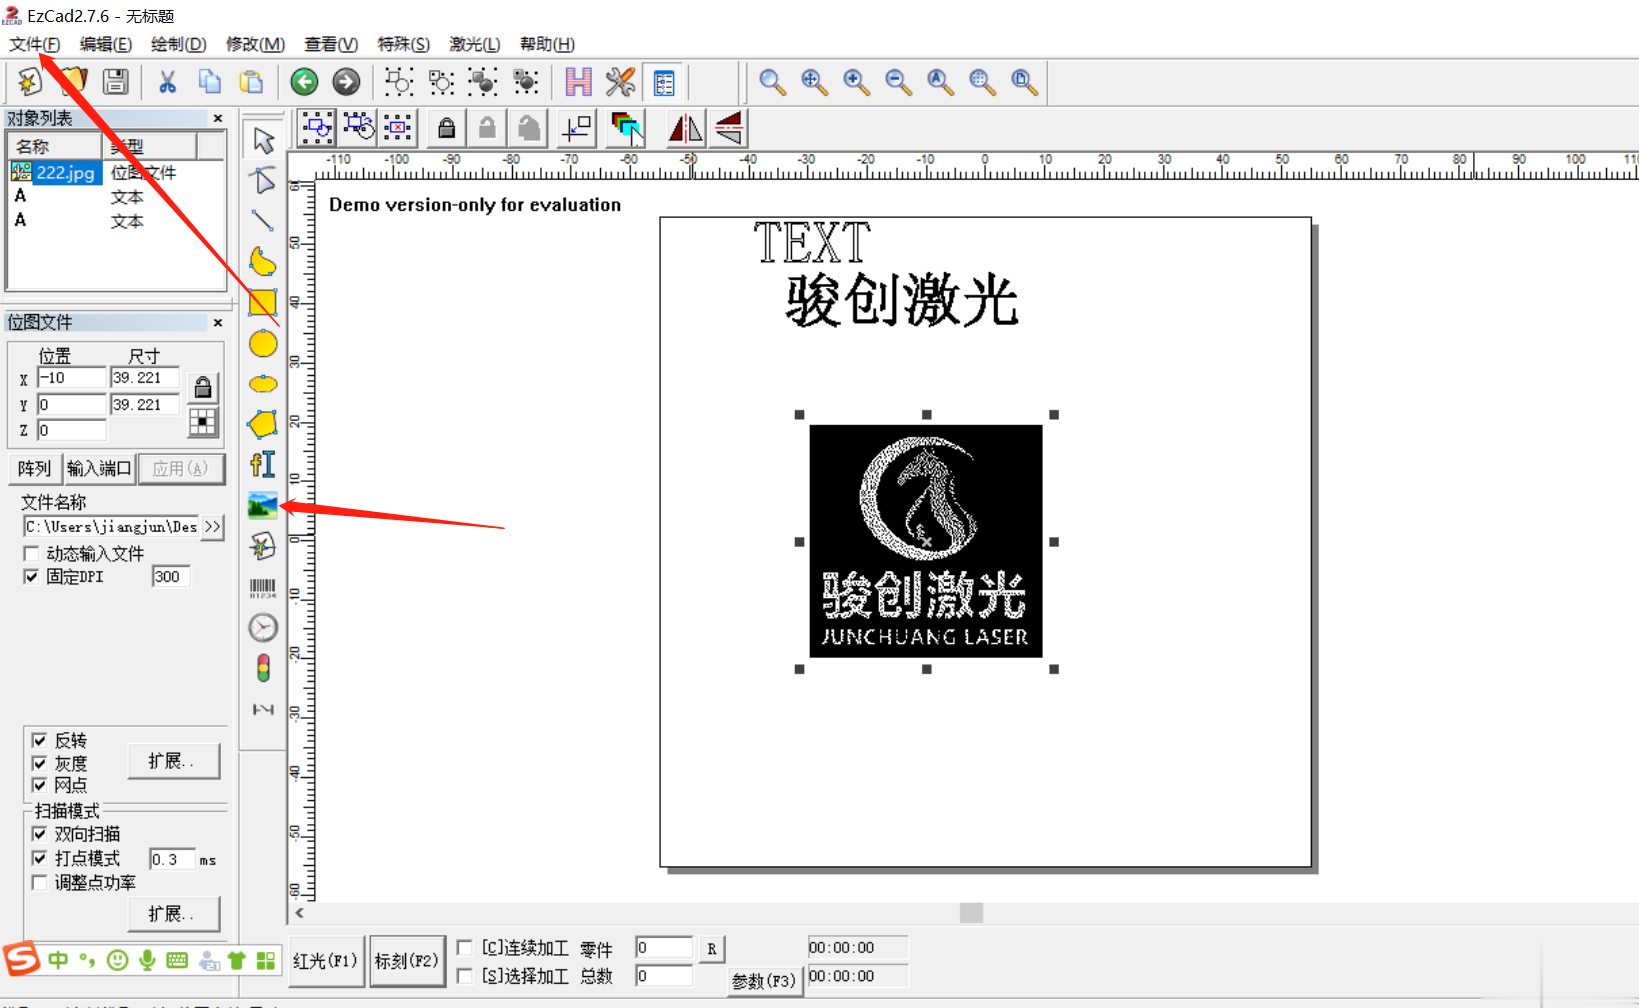Viewport: 1639px width, 1008px height.
Task: Click the first Zoom magnifier icon
Action: pyautogui.click(x=771, y=82)
